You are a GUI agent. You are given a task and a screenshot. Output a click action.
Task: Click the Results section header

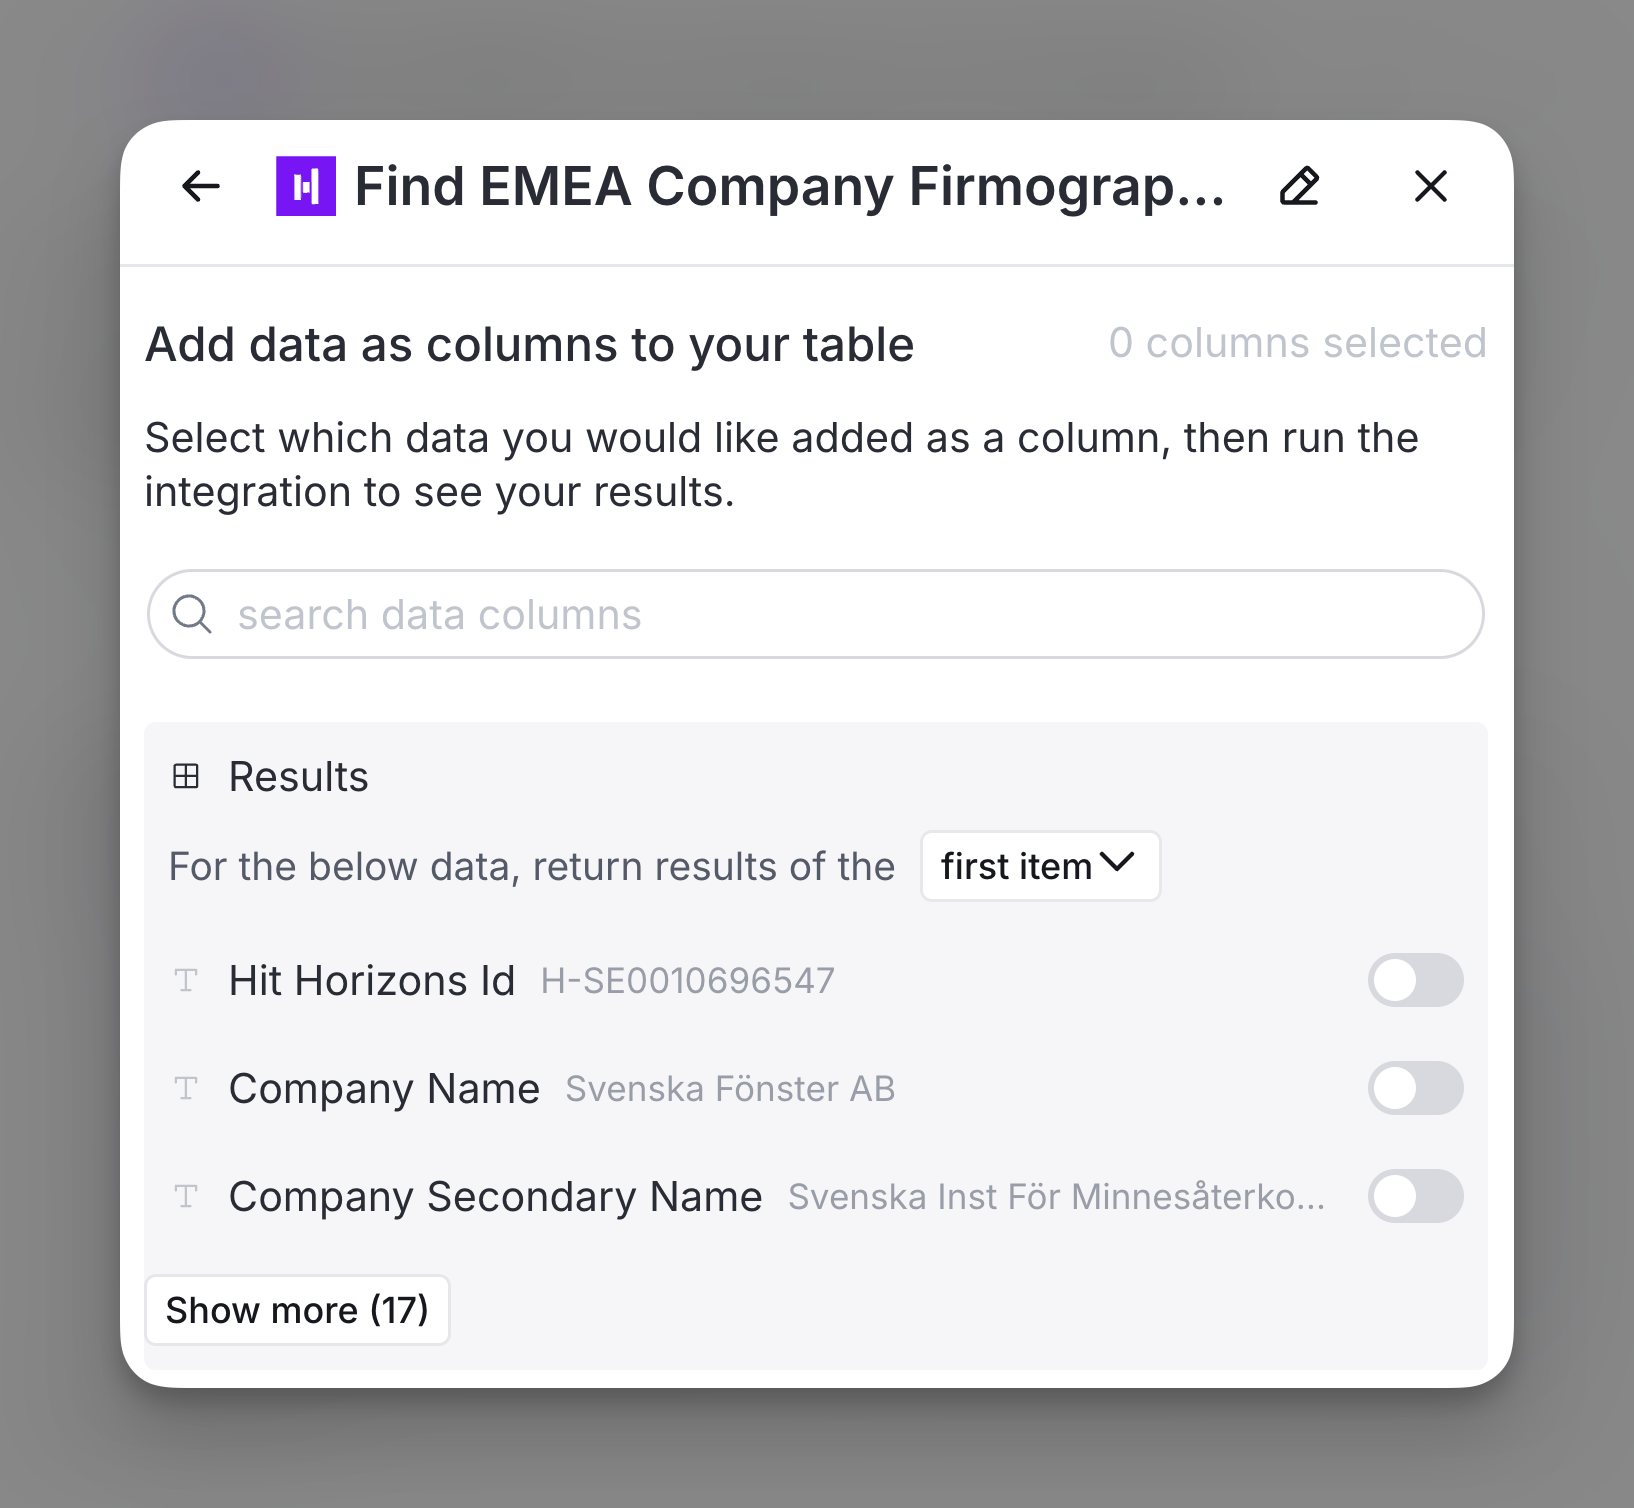tap(298, 776)
